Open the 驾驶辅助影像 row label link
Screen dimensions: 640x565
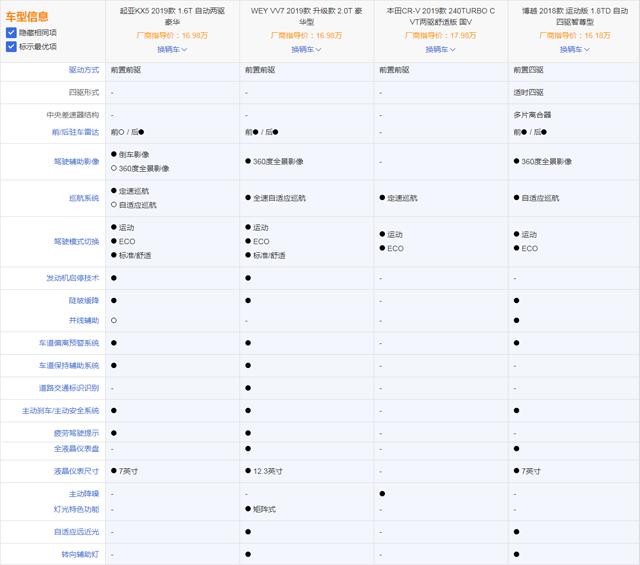tap(76, 161)
